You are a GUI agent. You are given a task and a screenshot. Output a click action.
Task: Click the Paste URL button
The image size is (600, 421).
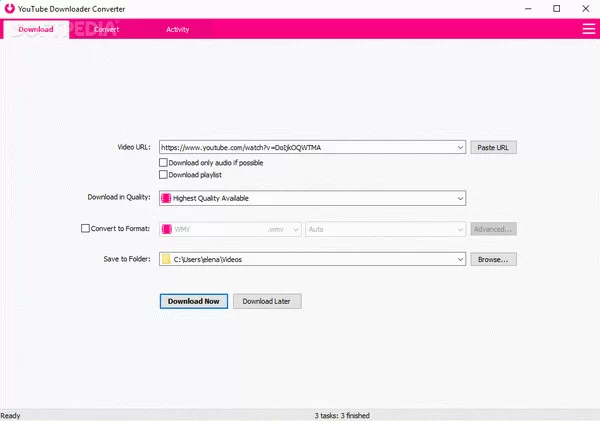[493, 147]
